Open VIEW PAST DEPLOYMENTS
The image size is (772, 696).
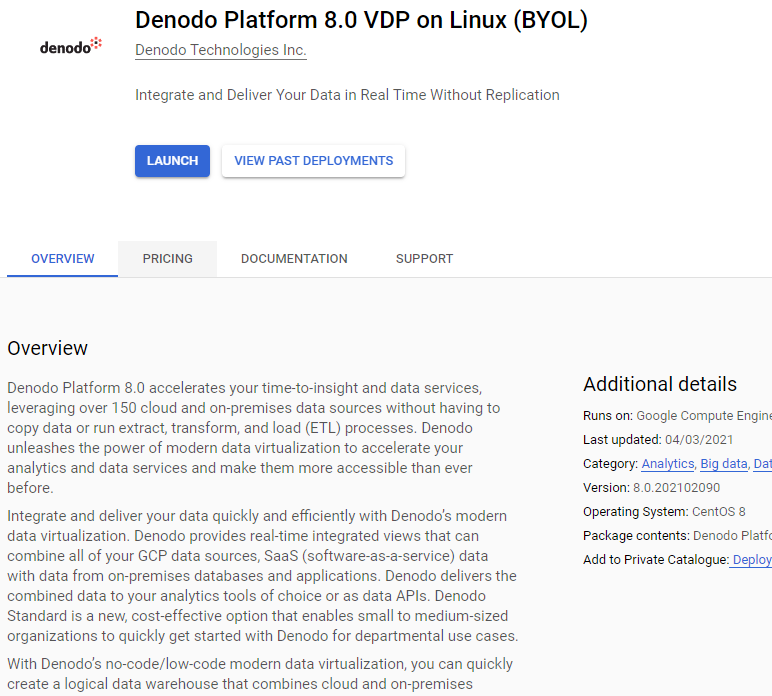tap(313, 161)
